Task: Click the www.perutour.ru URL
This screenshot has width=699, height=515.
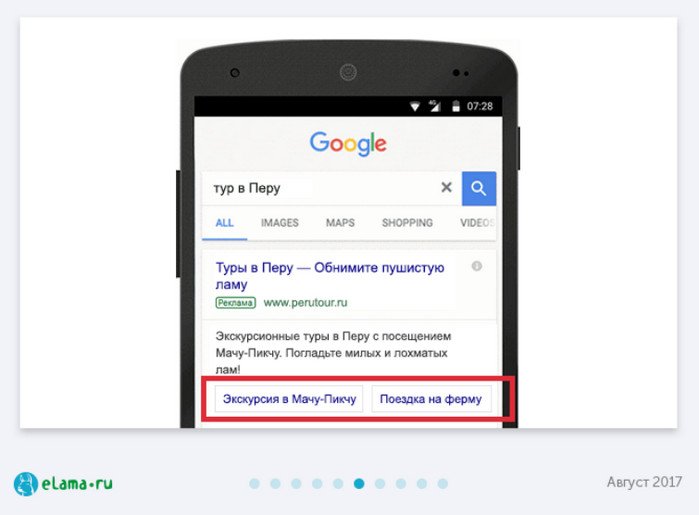Action: tap(305, 303)
